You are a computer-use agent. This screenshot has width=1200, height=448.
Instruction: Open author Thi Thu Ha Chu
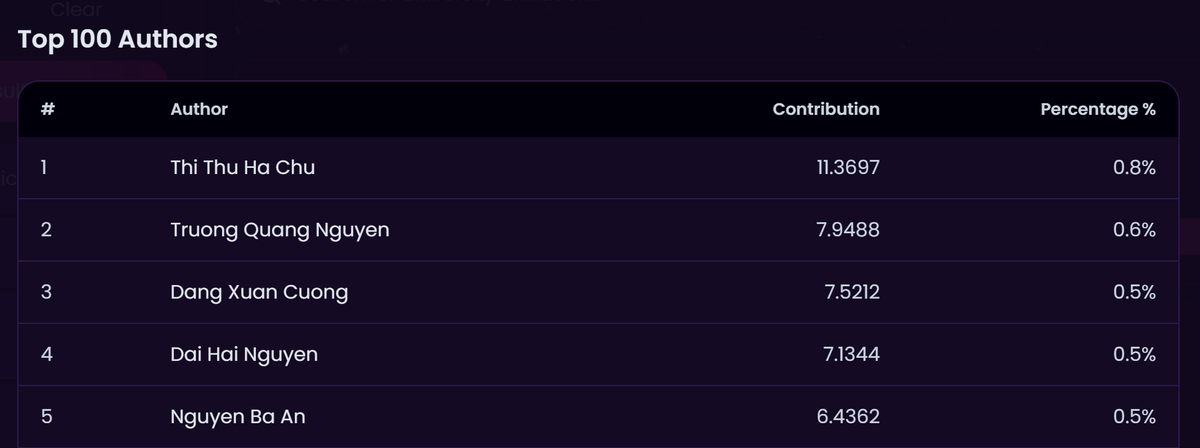(243, 168)
